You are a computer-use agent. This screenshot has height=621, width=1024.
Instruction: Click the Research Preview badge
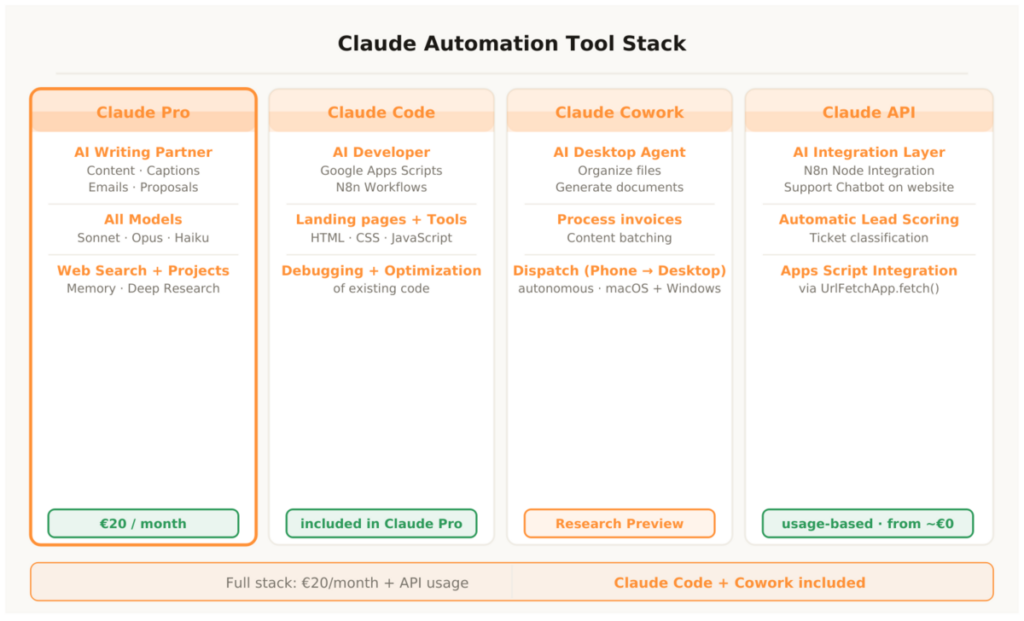pyautogui.click(x=619, y=524)
